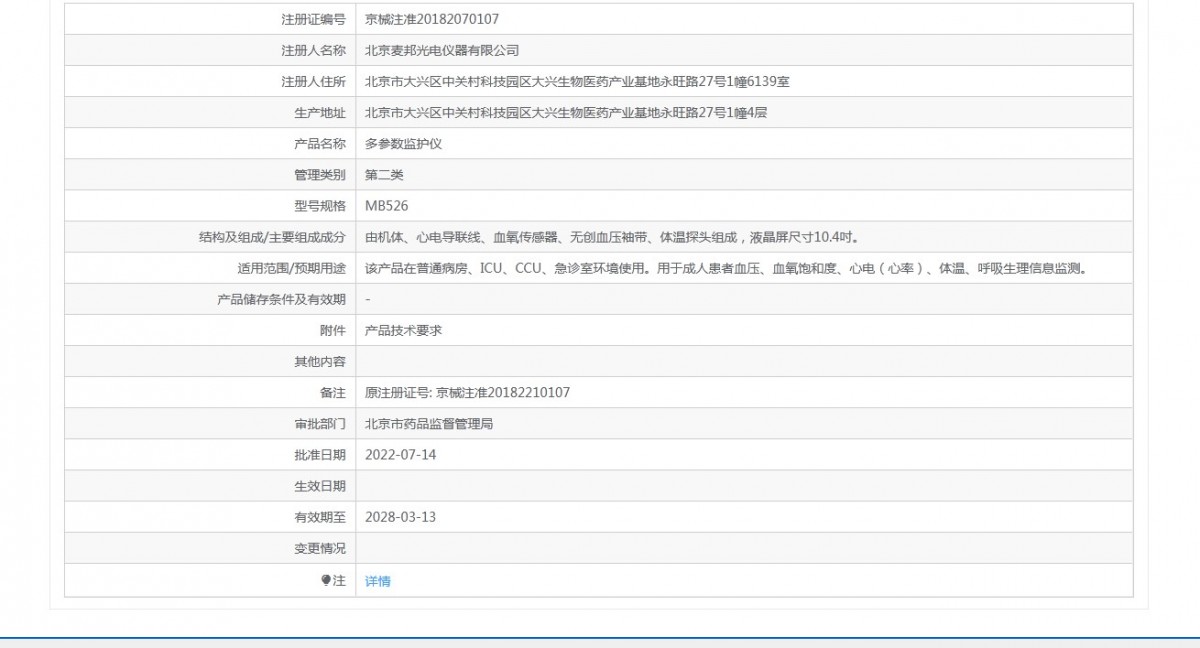The image size is (1200, 648).
Task: Click the 型号规格 label
Action: point(320,206)
